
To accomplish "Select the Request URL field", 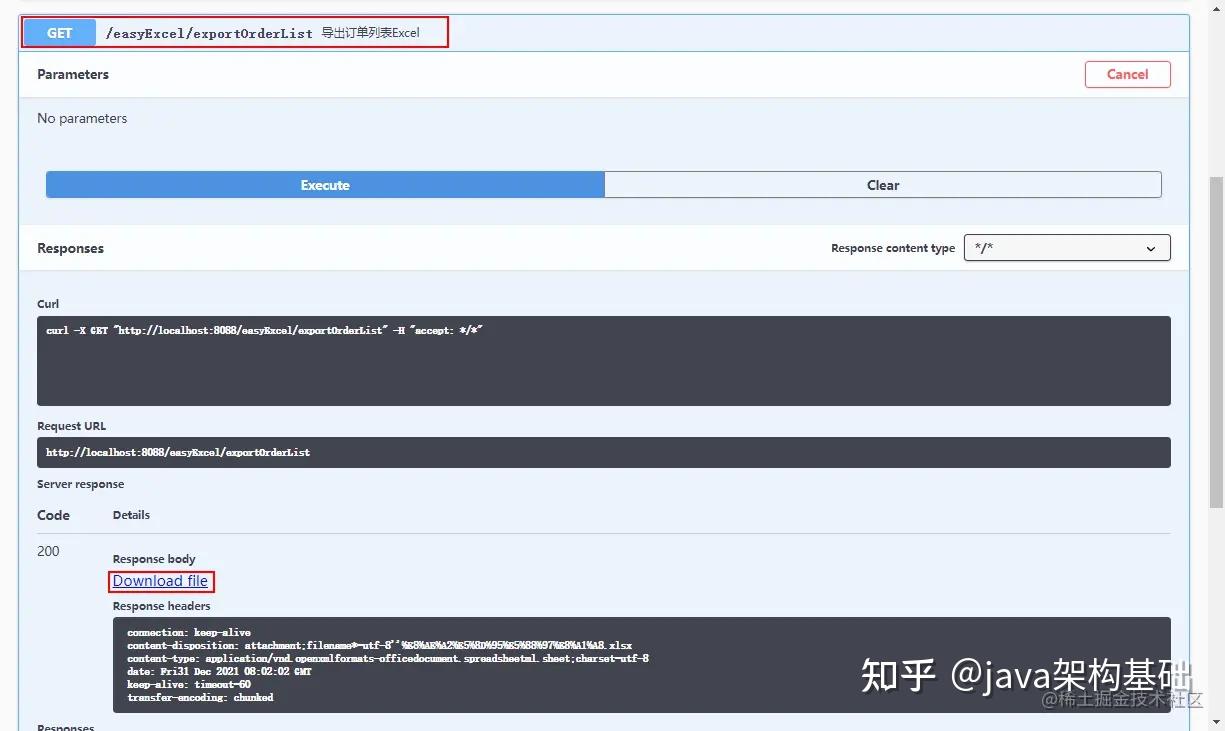I will coord(605,451).
